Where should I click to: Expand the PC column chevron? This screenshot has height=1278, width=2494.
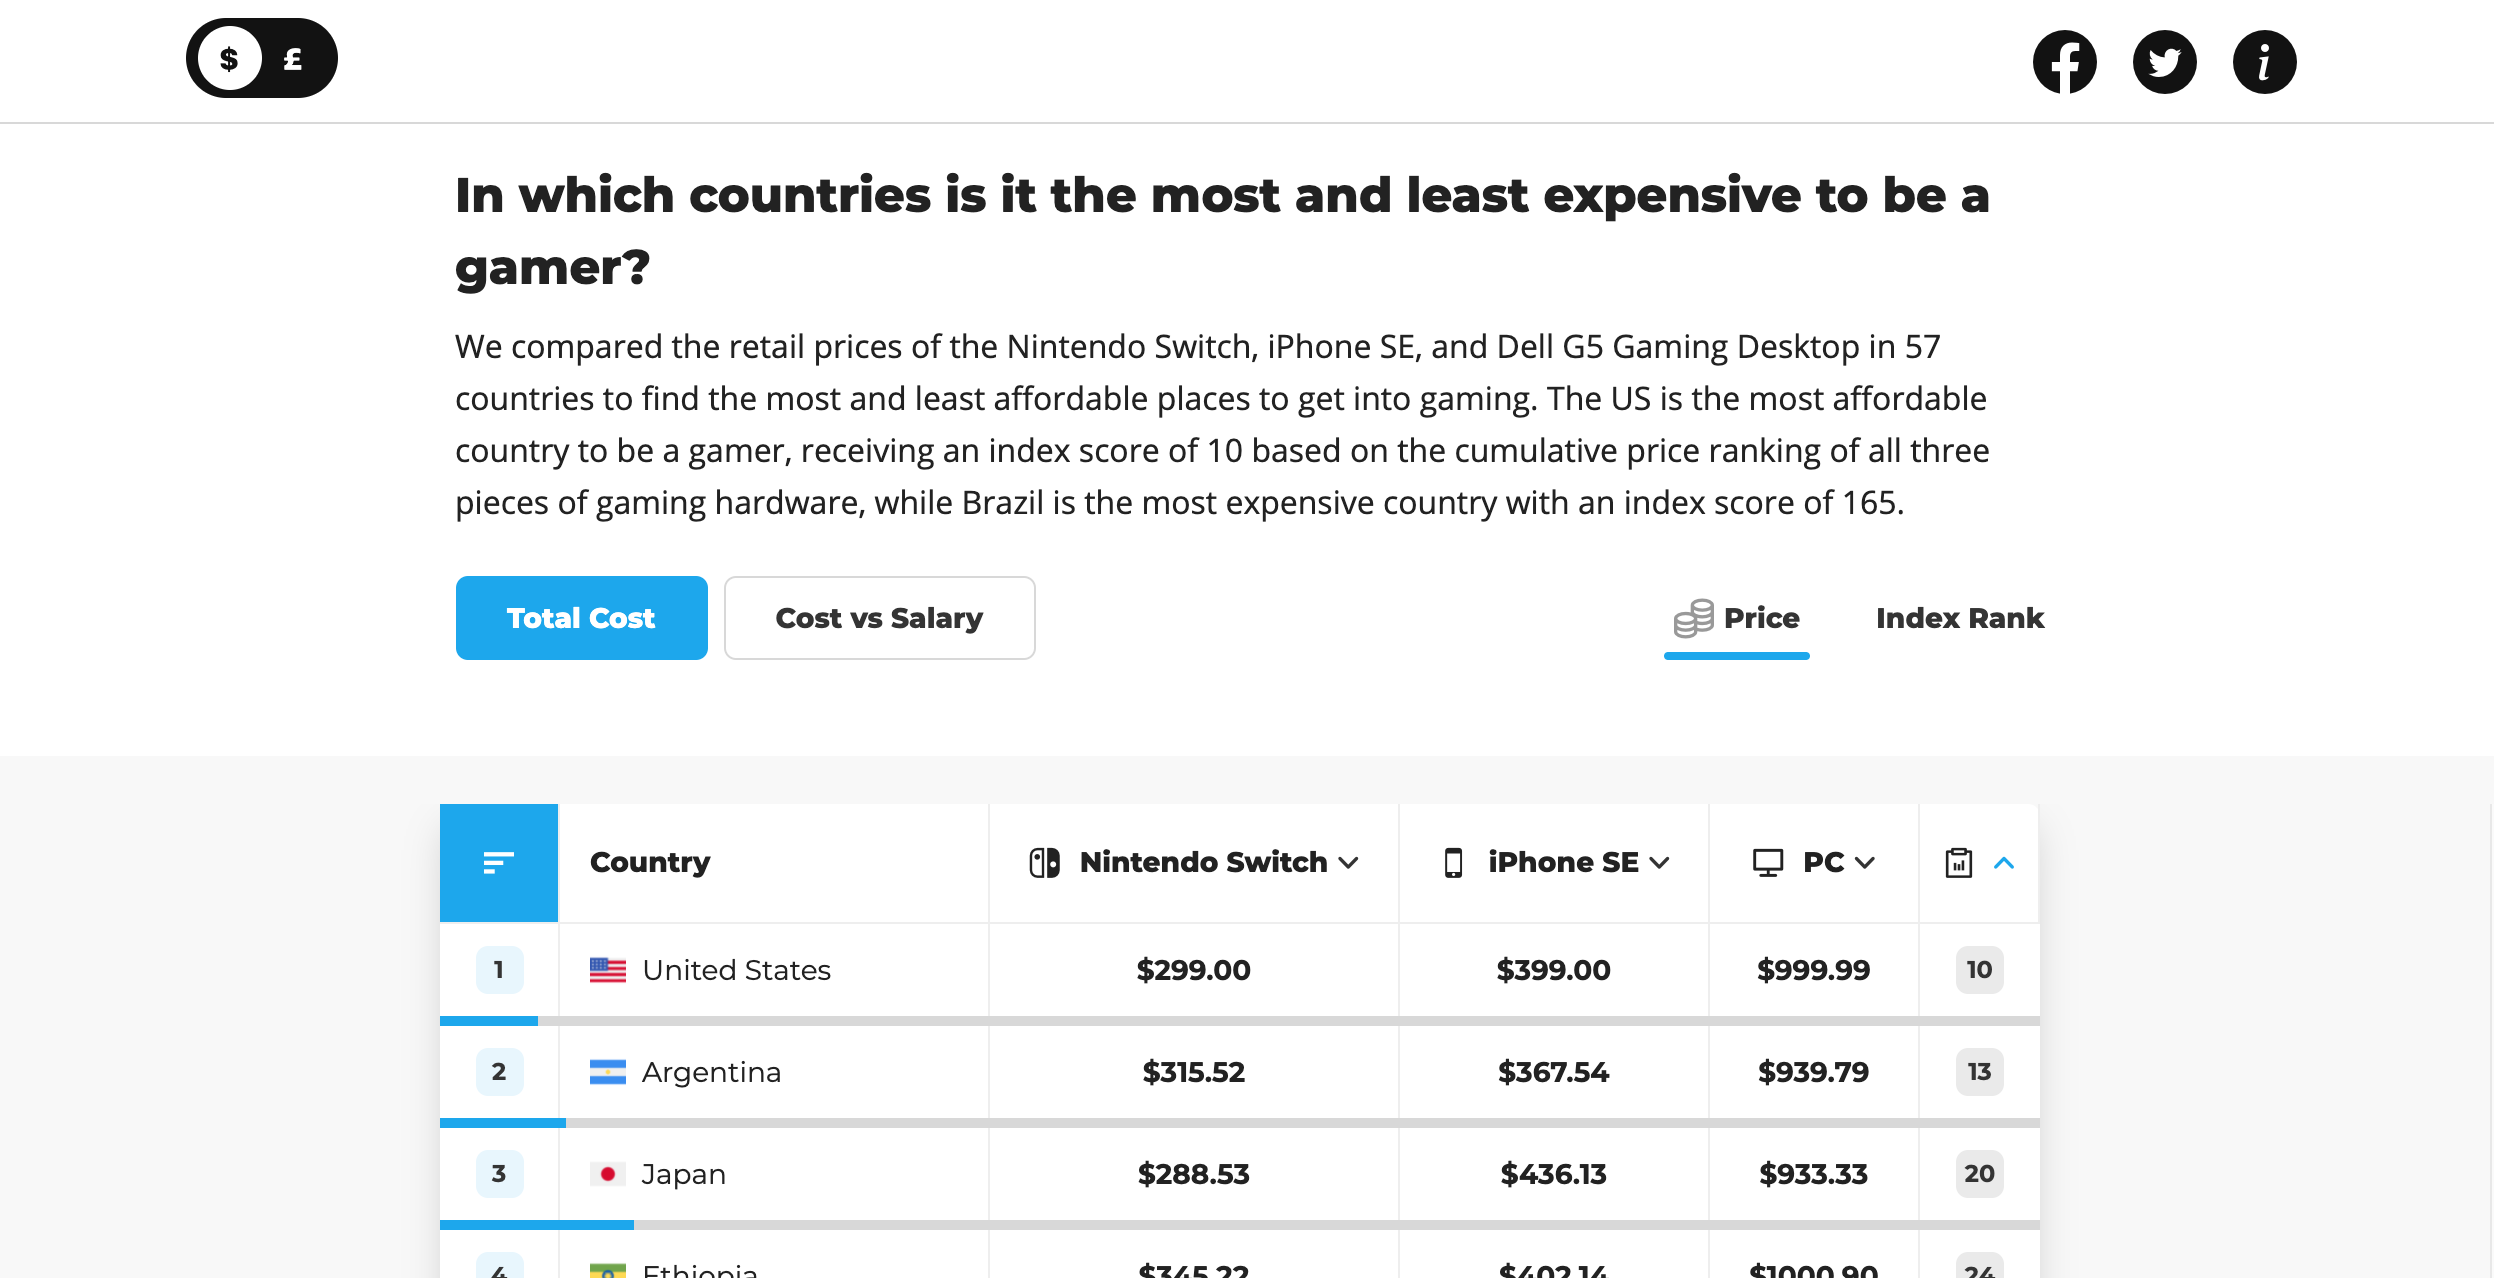pyautogui.click(x=1864, y=862)
